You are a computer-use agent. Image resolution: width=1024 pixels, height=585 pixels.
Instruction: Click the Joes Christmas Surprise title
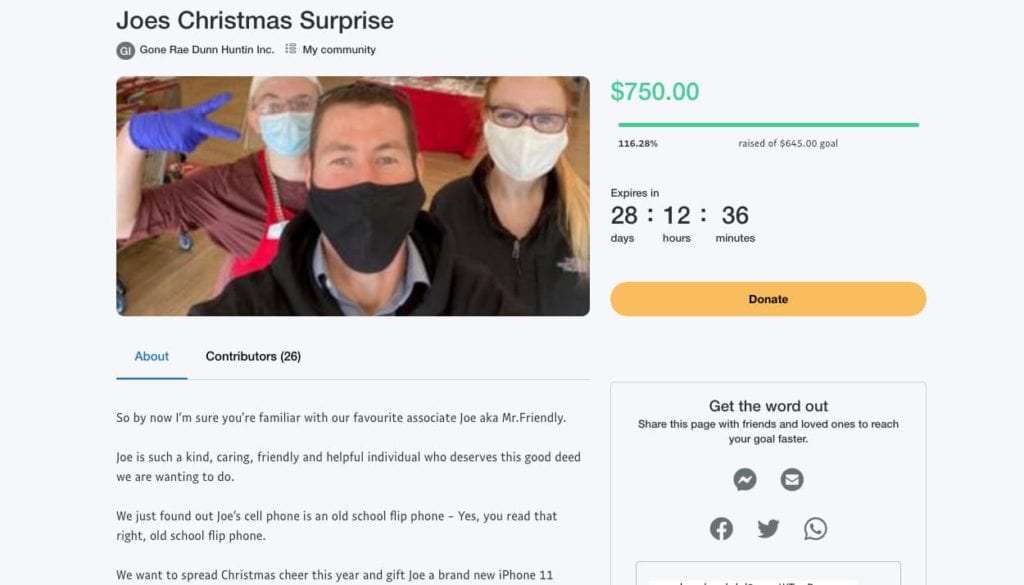(x=256, y=20)
